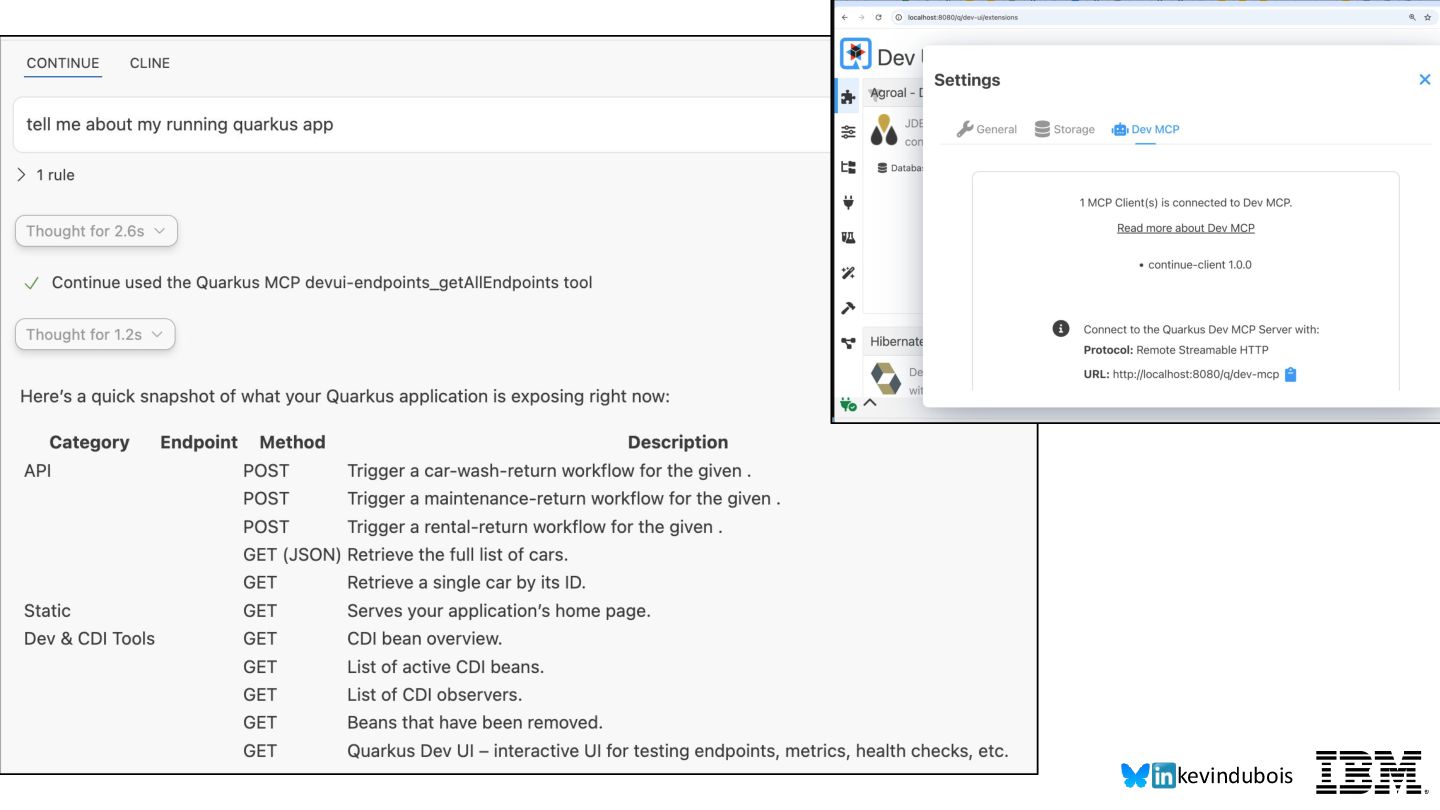Click 'List of active CDI beans.' description

click(x=445, y=666)
